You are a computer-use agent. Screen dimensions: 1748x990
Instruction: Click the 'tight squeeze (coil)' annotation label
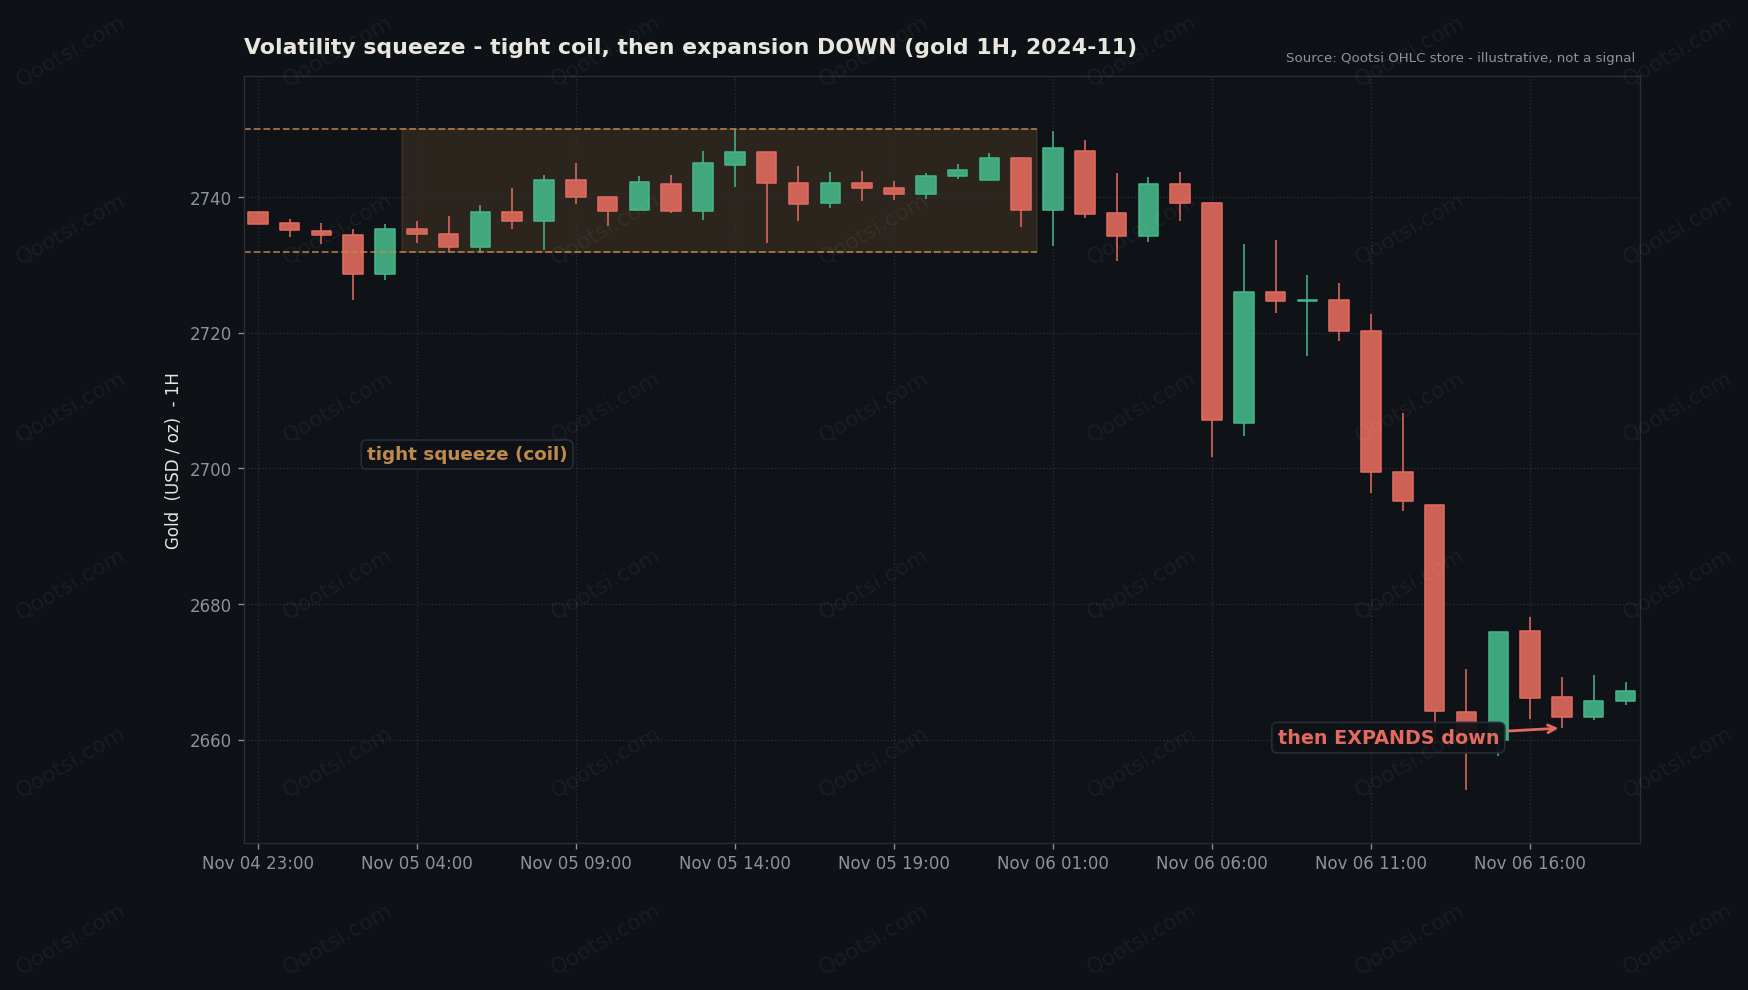(467, 454)
